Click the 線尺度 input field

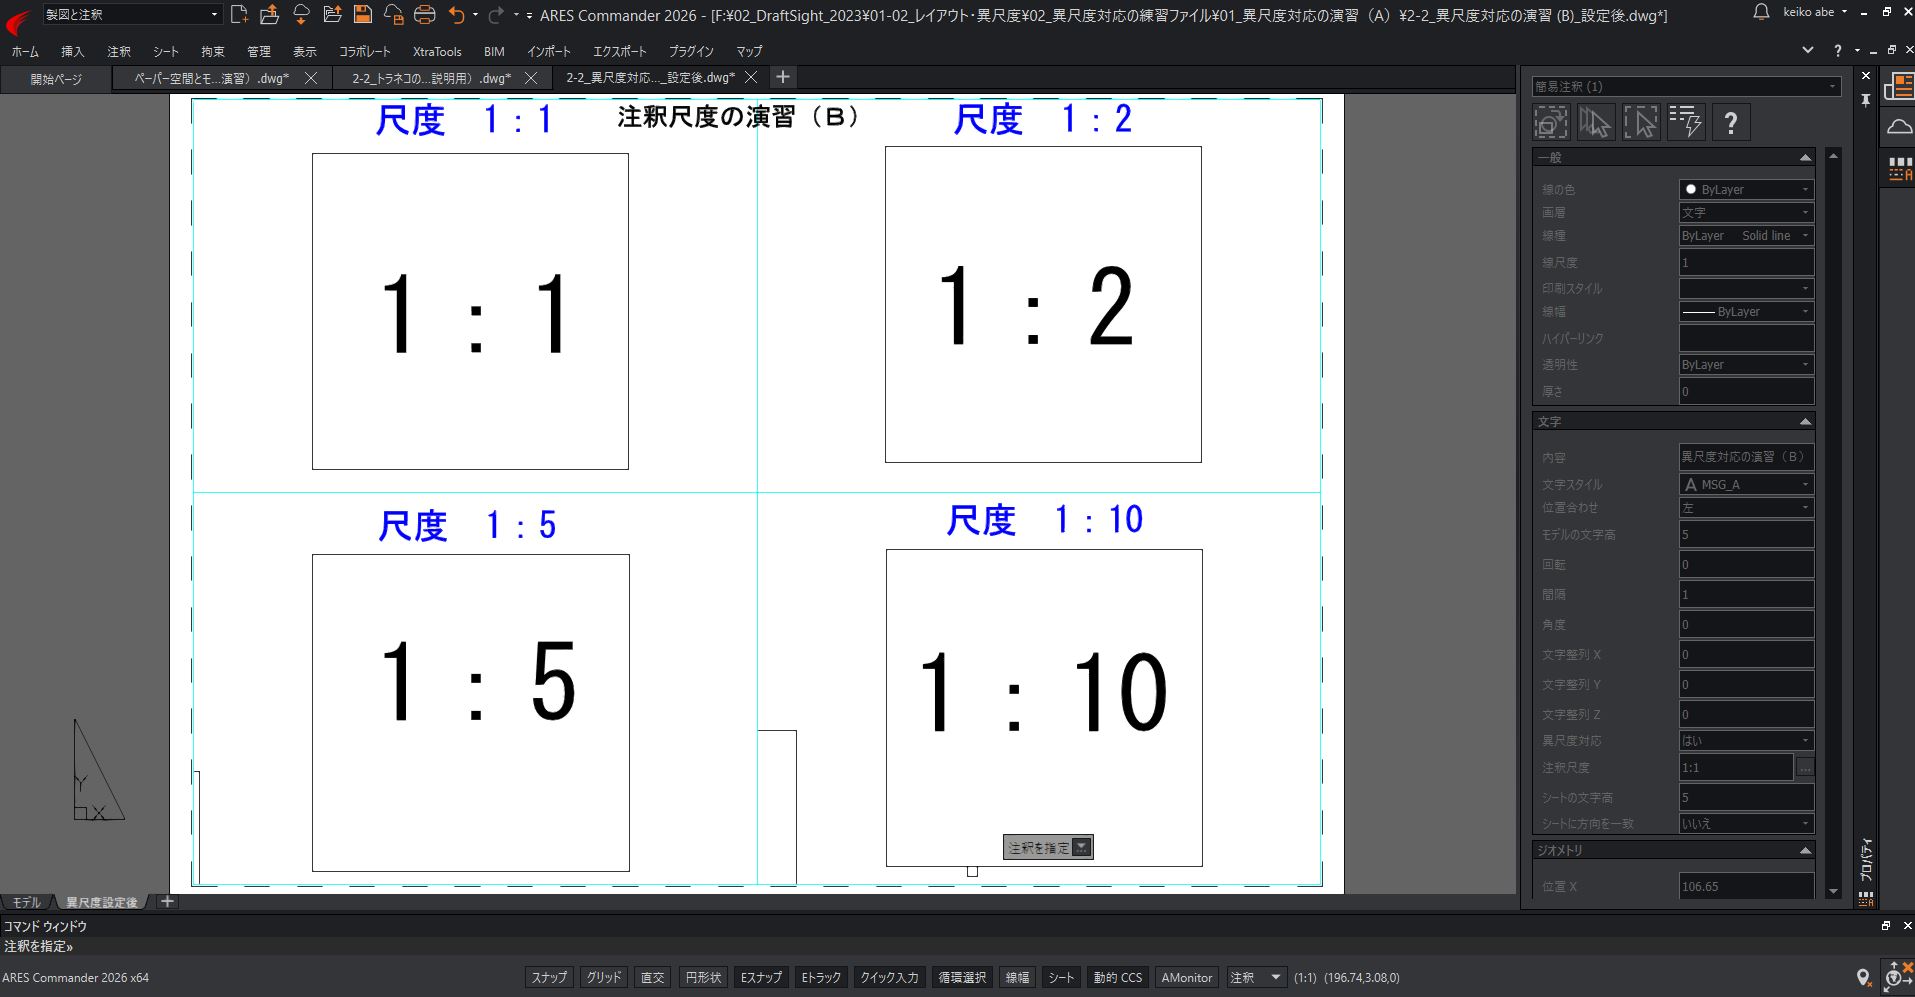(1745, 263)
